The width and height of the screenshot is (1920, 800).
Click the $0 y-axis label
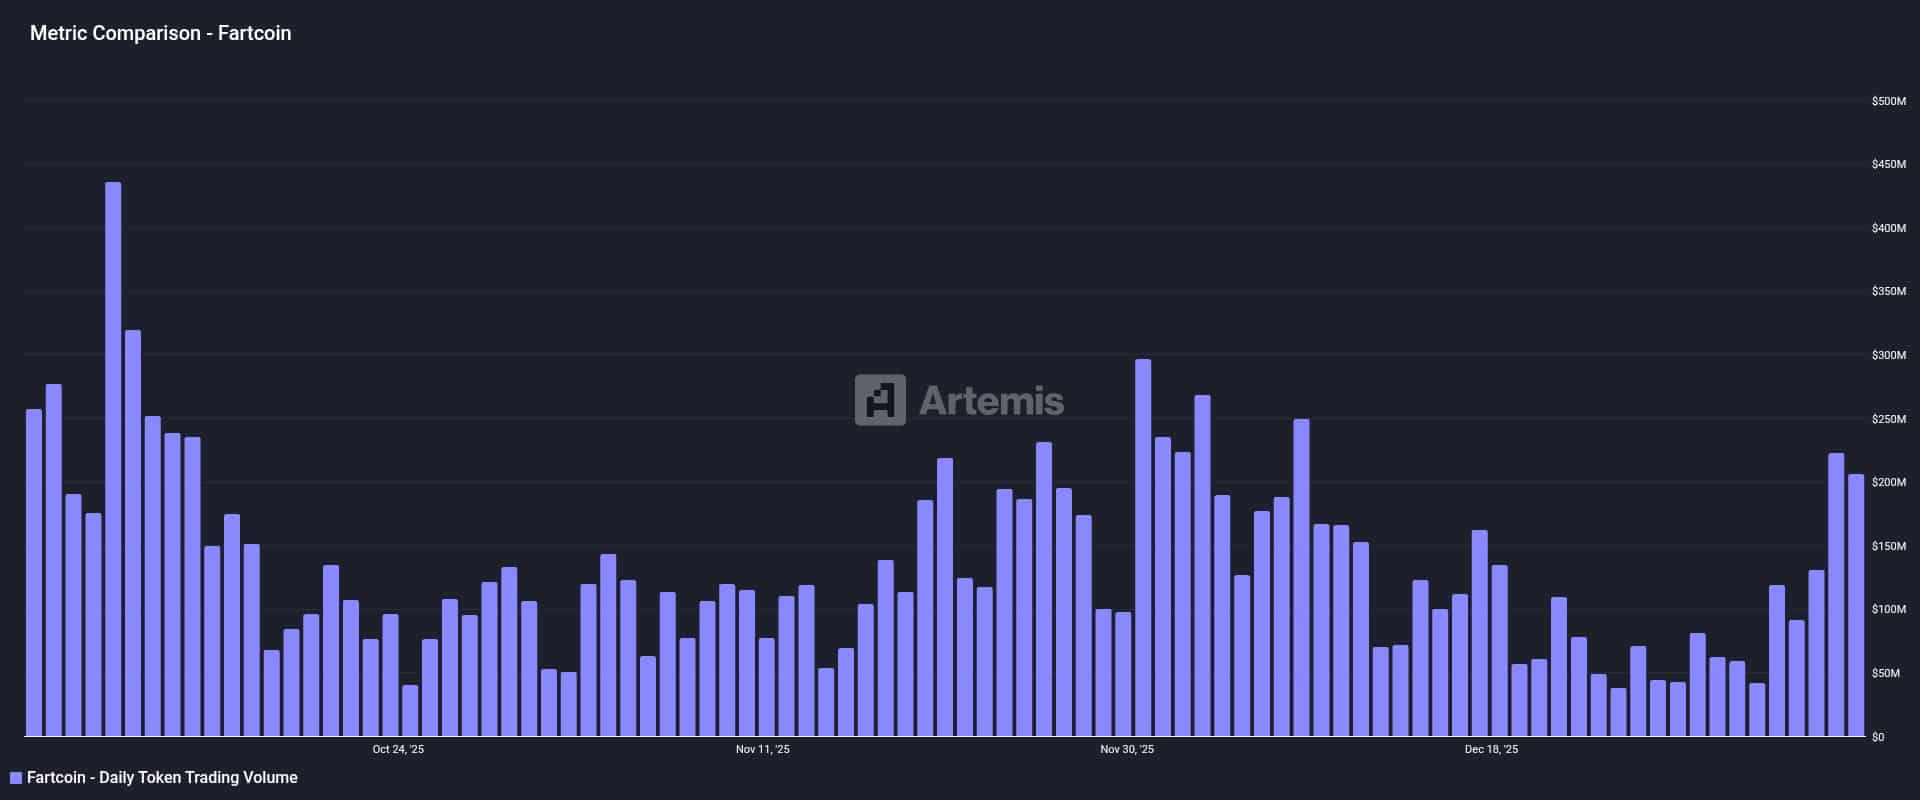1877,737
